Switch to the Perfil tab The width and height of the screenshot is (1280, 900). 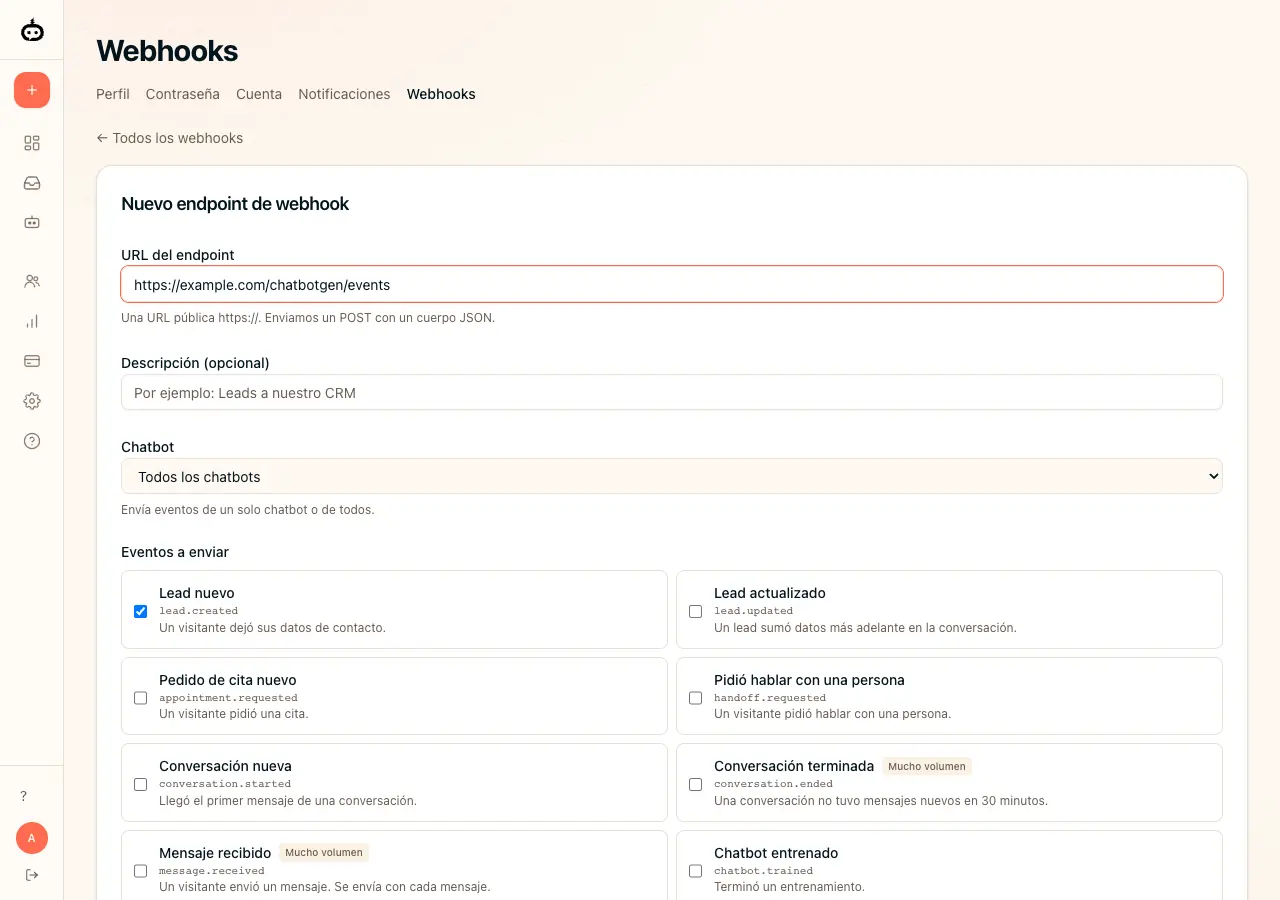click(x=113, y=94)
